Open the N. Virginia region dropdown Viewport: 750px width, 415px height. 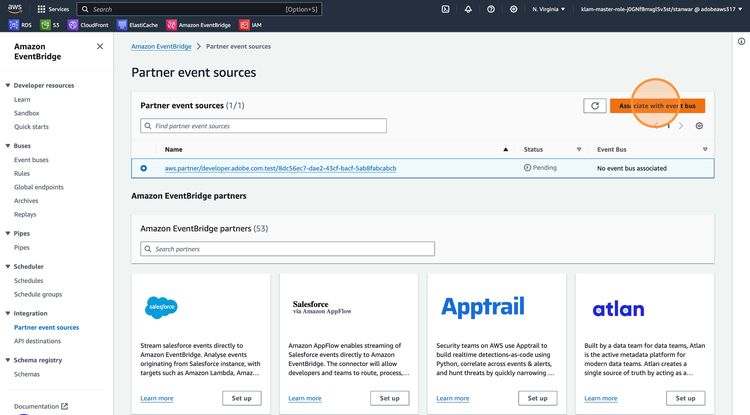(548, 9)
